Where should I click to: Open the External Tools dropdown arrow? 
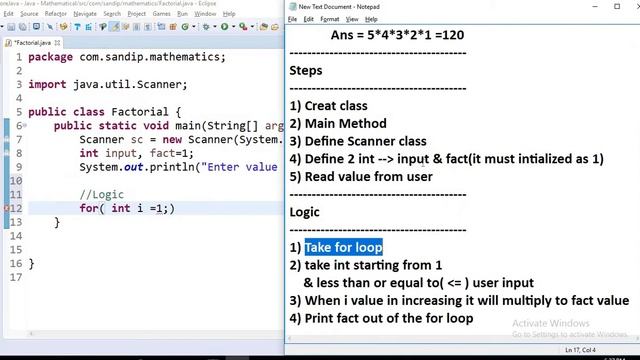pos(252,27)
